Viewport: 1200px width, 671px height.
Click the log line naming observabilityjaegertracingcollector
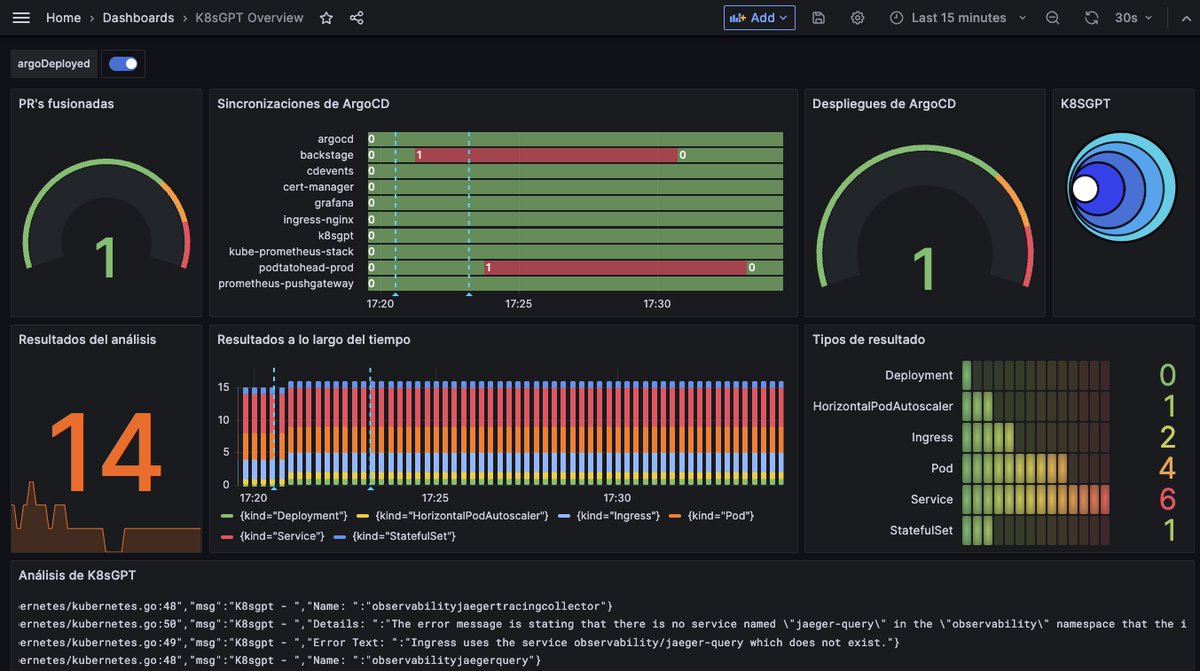316,606
